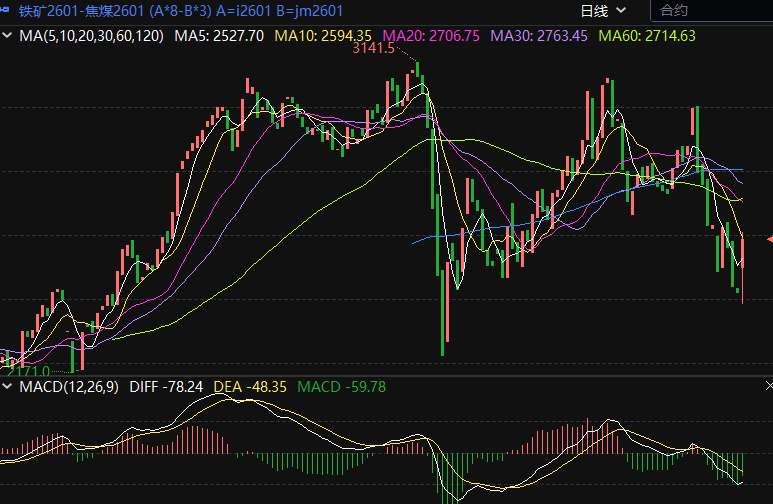Click the 合约 search input field
This screenshot has height=504, width=773.
tap(710, 12)
